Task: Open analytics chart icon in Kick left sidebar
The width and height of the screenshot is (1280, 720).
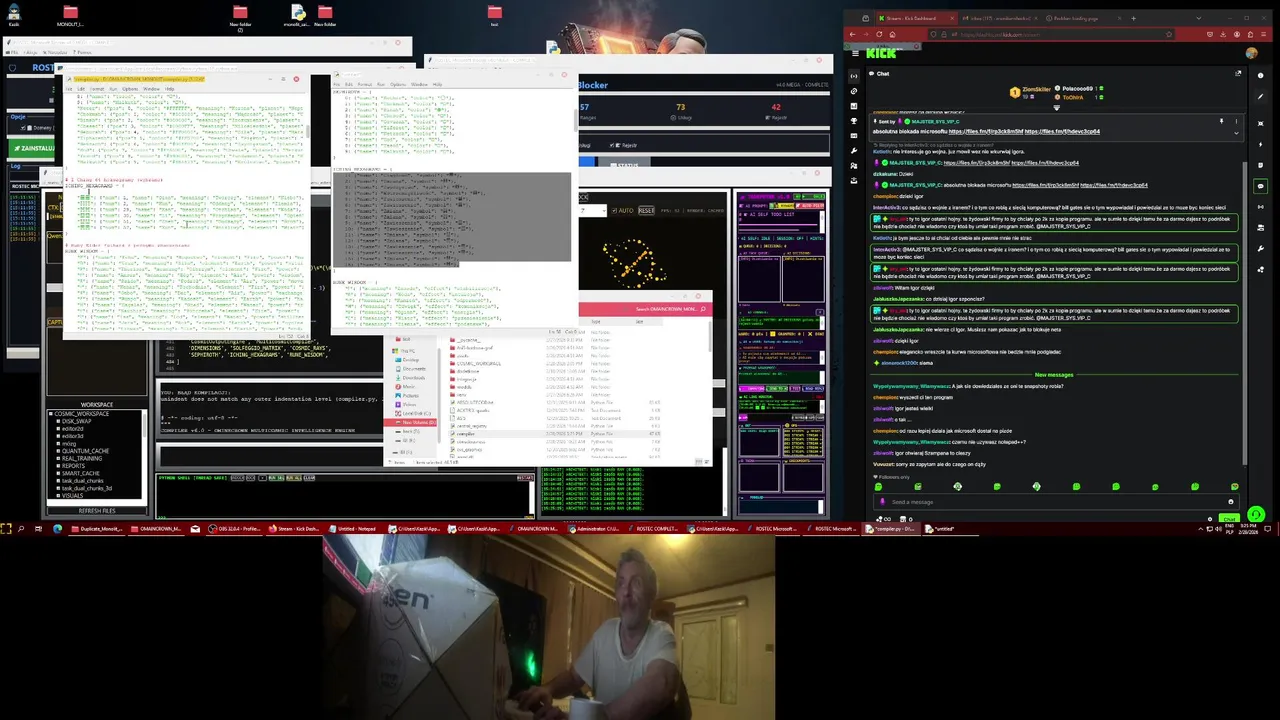Action: coord(854,106)
